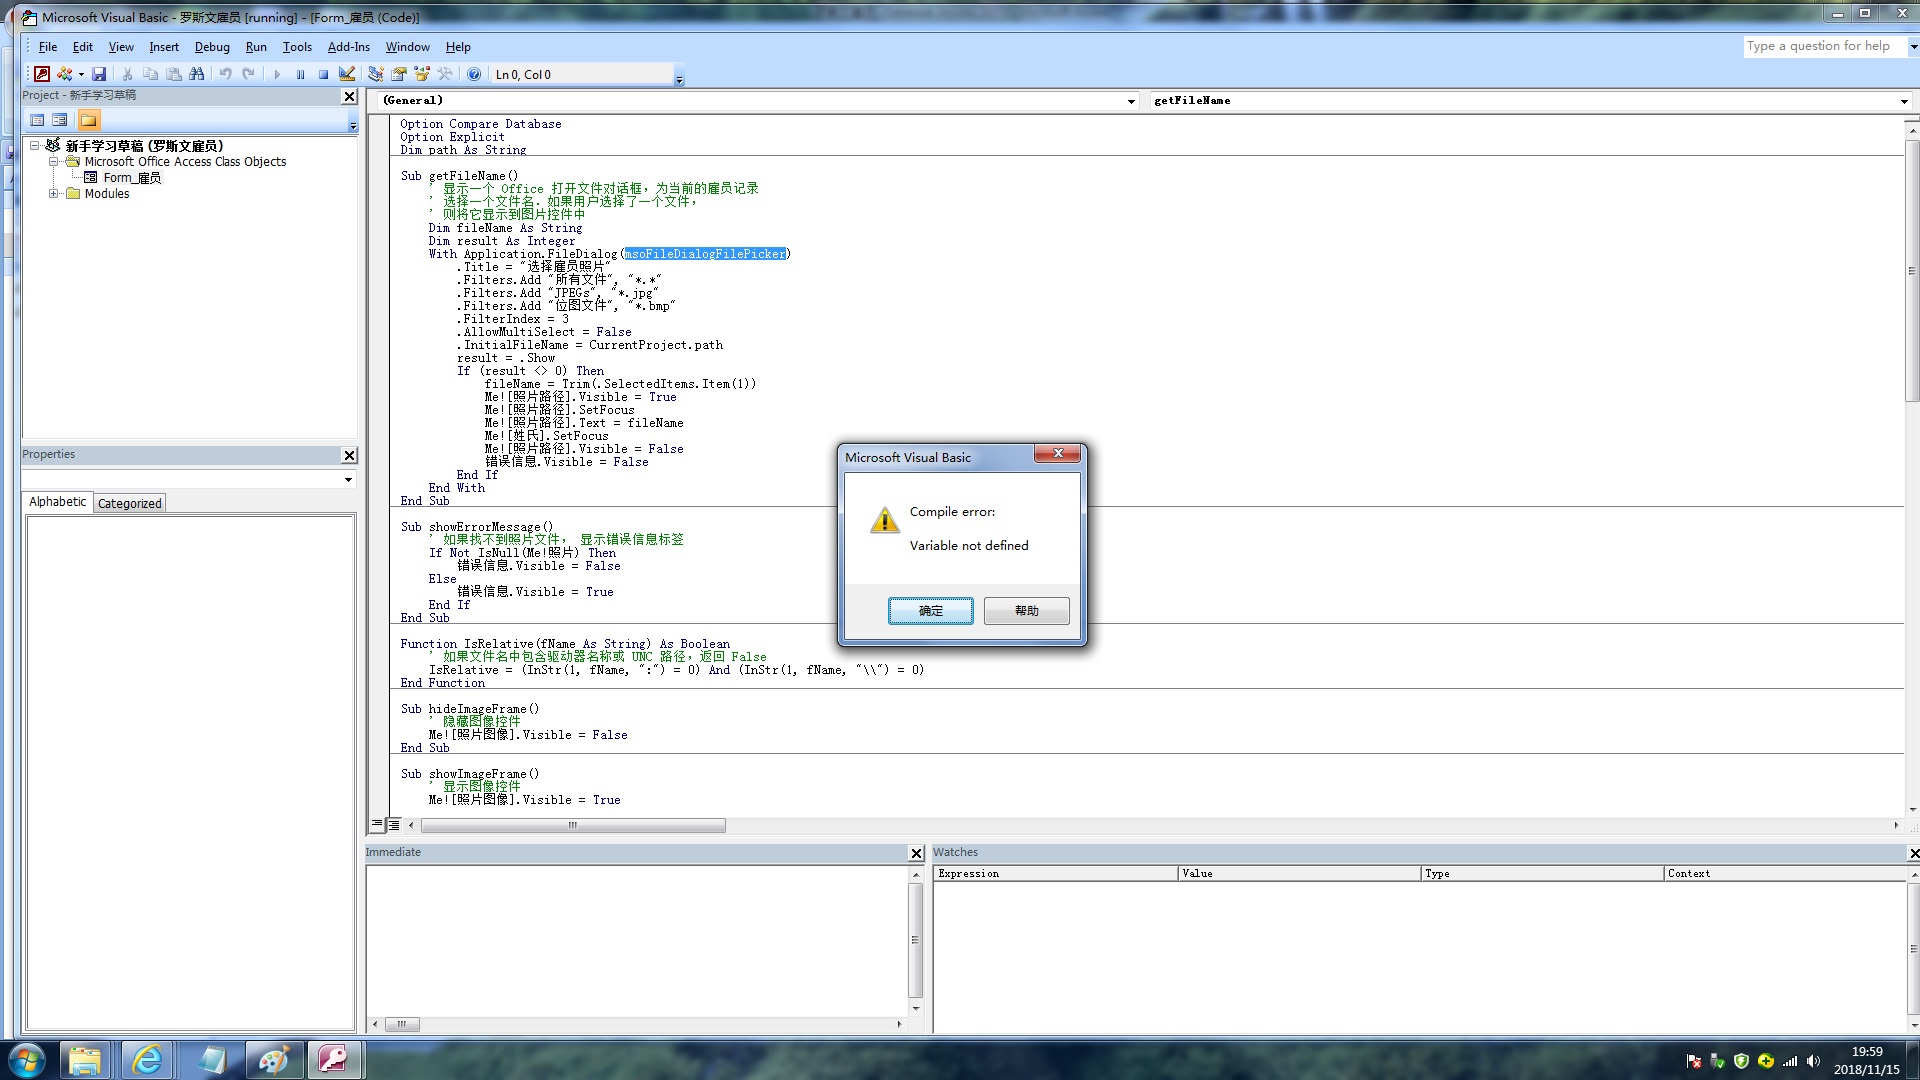Select Form_雇员 in project tree
The image size is (1920, 1080).
tap(131, 178)
